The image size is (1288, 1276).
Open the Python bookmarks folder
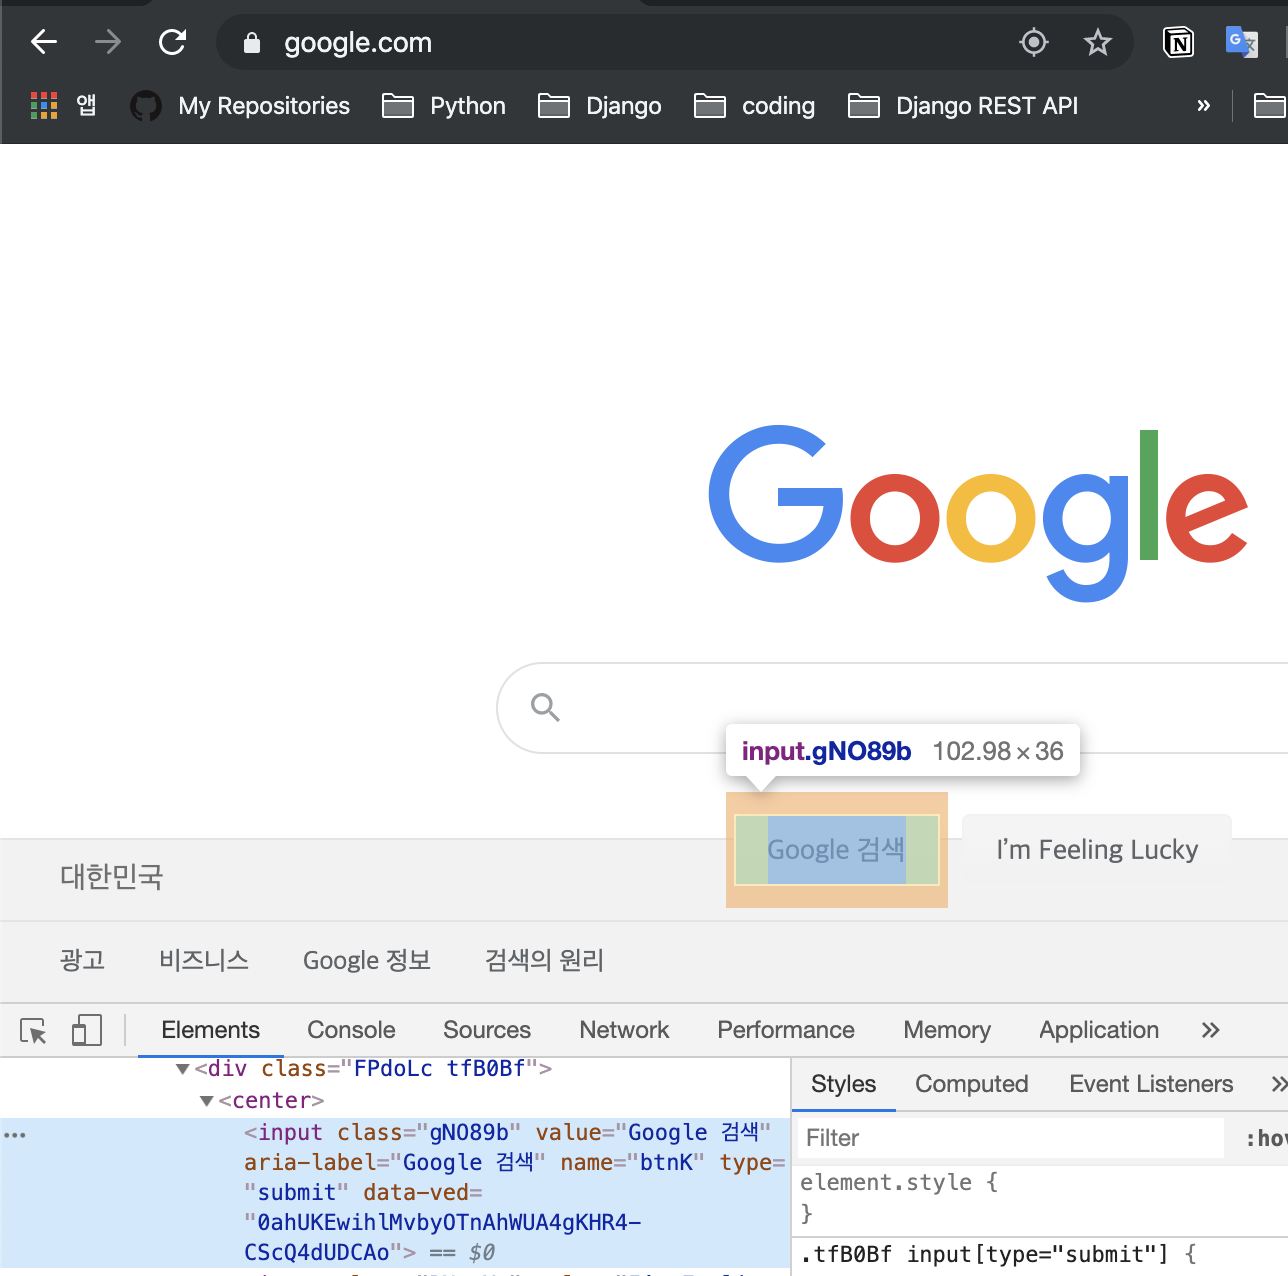pos(444,106)
